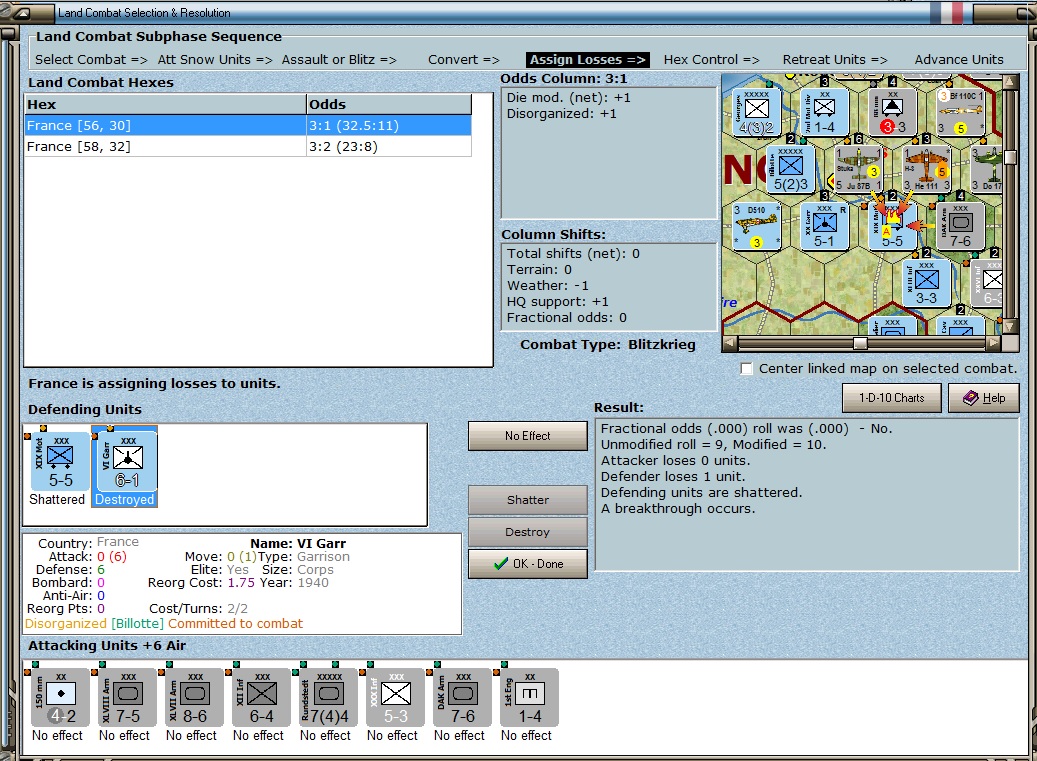Viewport: 1037px width, 761px height.
Task: Select the 150 mm 4-2 artillery attacker
Action: click(60, 697)
